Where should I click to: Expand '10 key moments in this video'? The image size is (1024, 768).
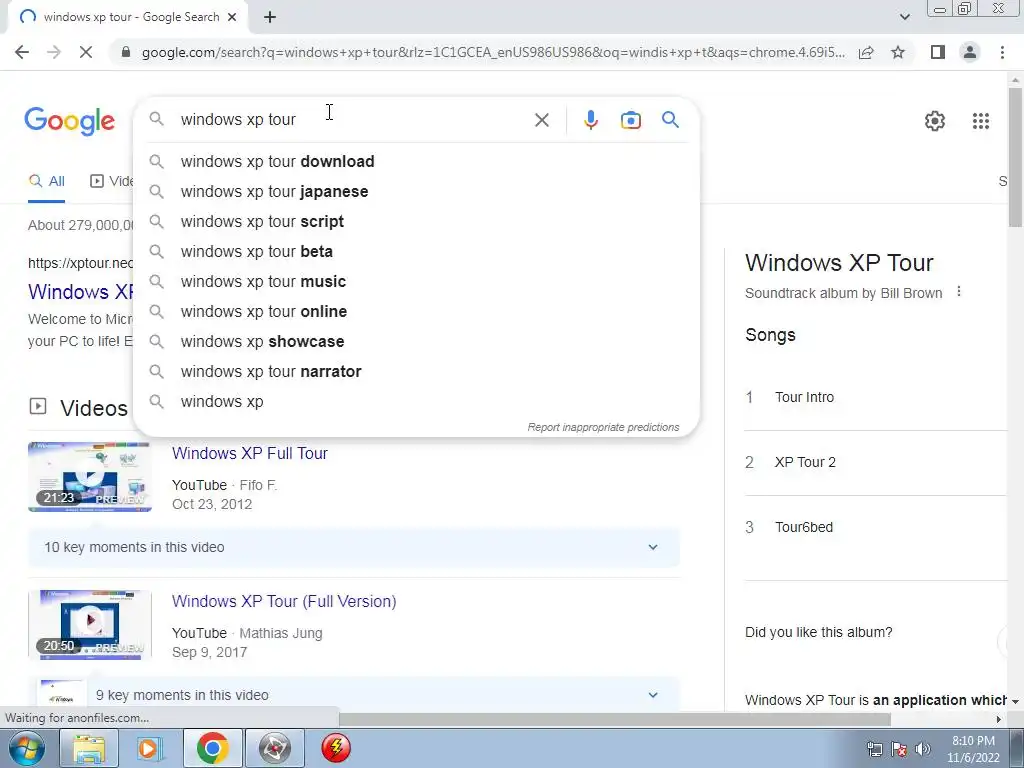[x=353, y=547]
